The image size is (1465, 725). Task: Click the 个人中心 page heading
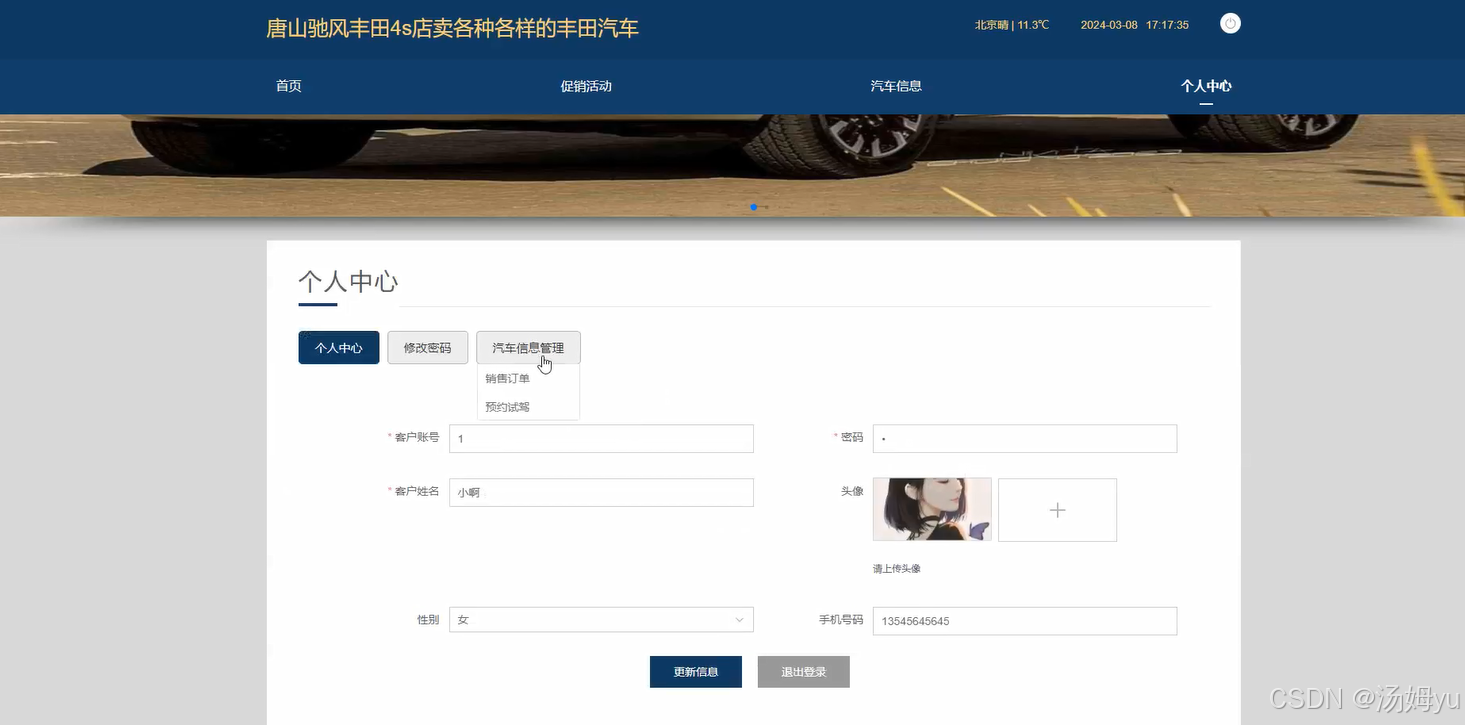click(x=348, y=281)
